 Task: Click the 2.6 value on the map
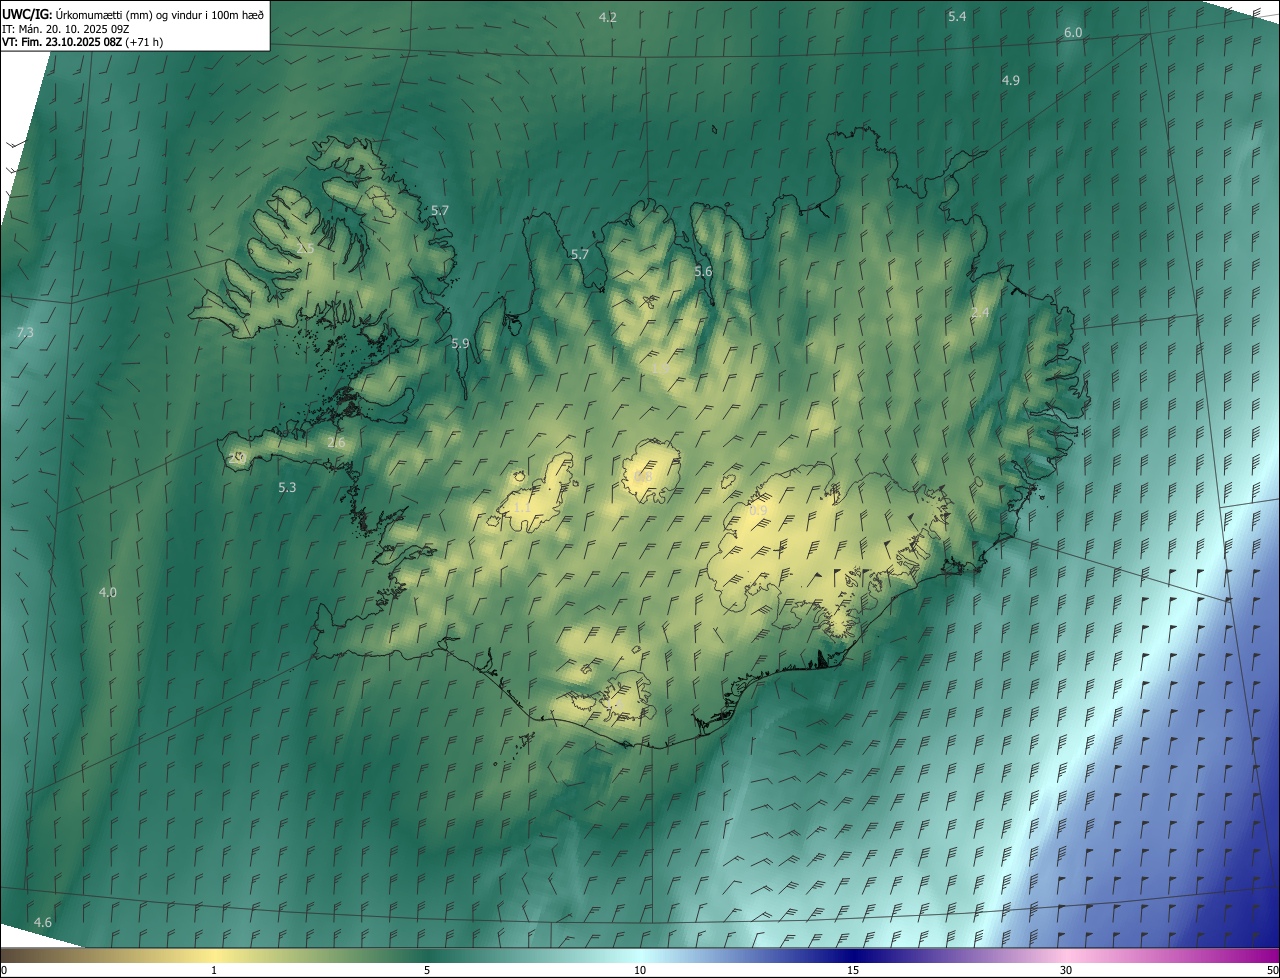336,442
